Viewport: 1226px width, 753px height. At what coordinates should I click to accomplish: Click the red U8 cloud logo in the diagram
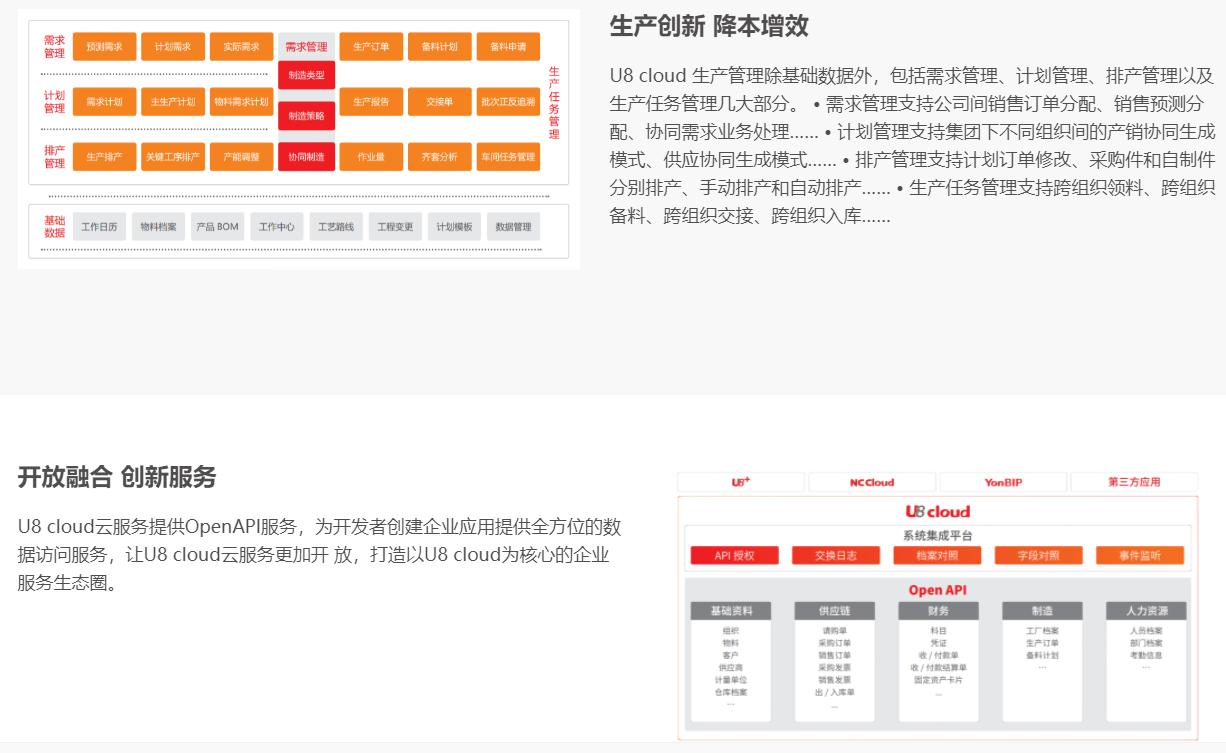click(x=938, y=511)
